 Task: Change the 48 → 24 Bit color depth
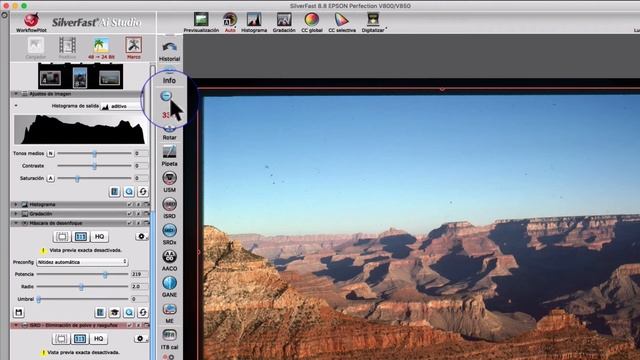click(x=101, y=48)
